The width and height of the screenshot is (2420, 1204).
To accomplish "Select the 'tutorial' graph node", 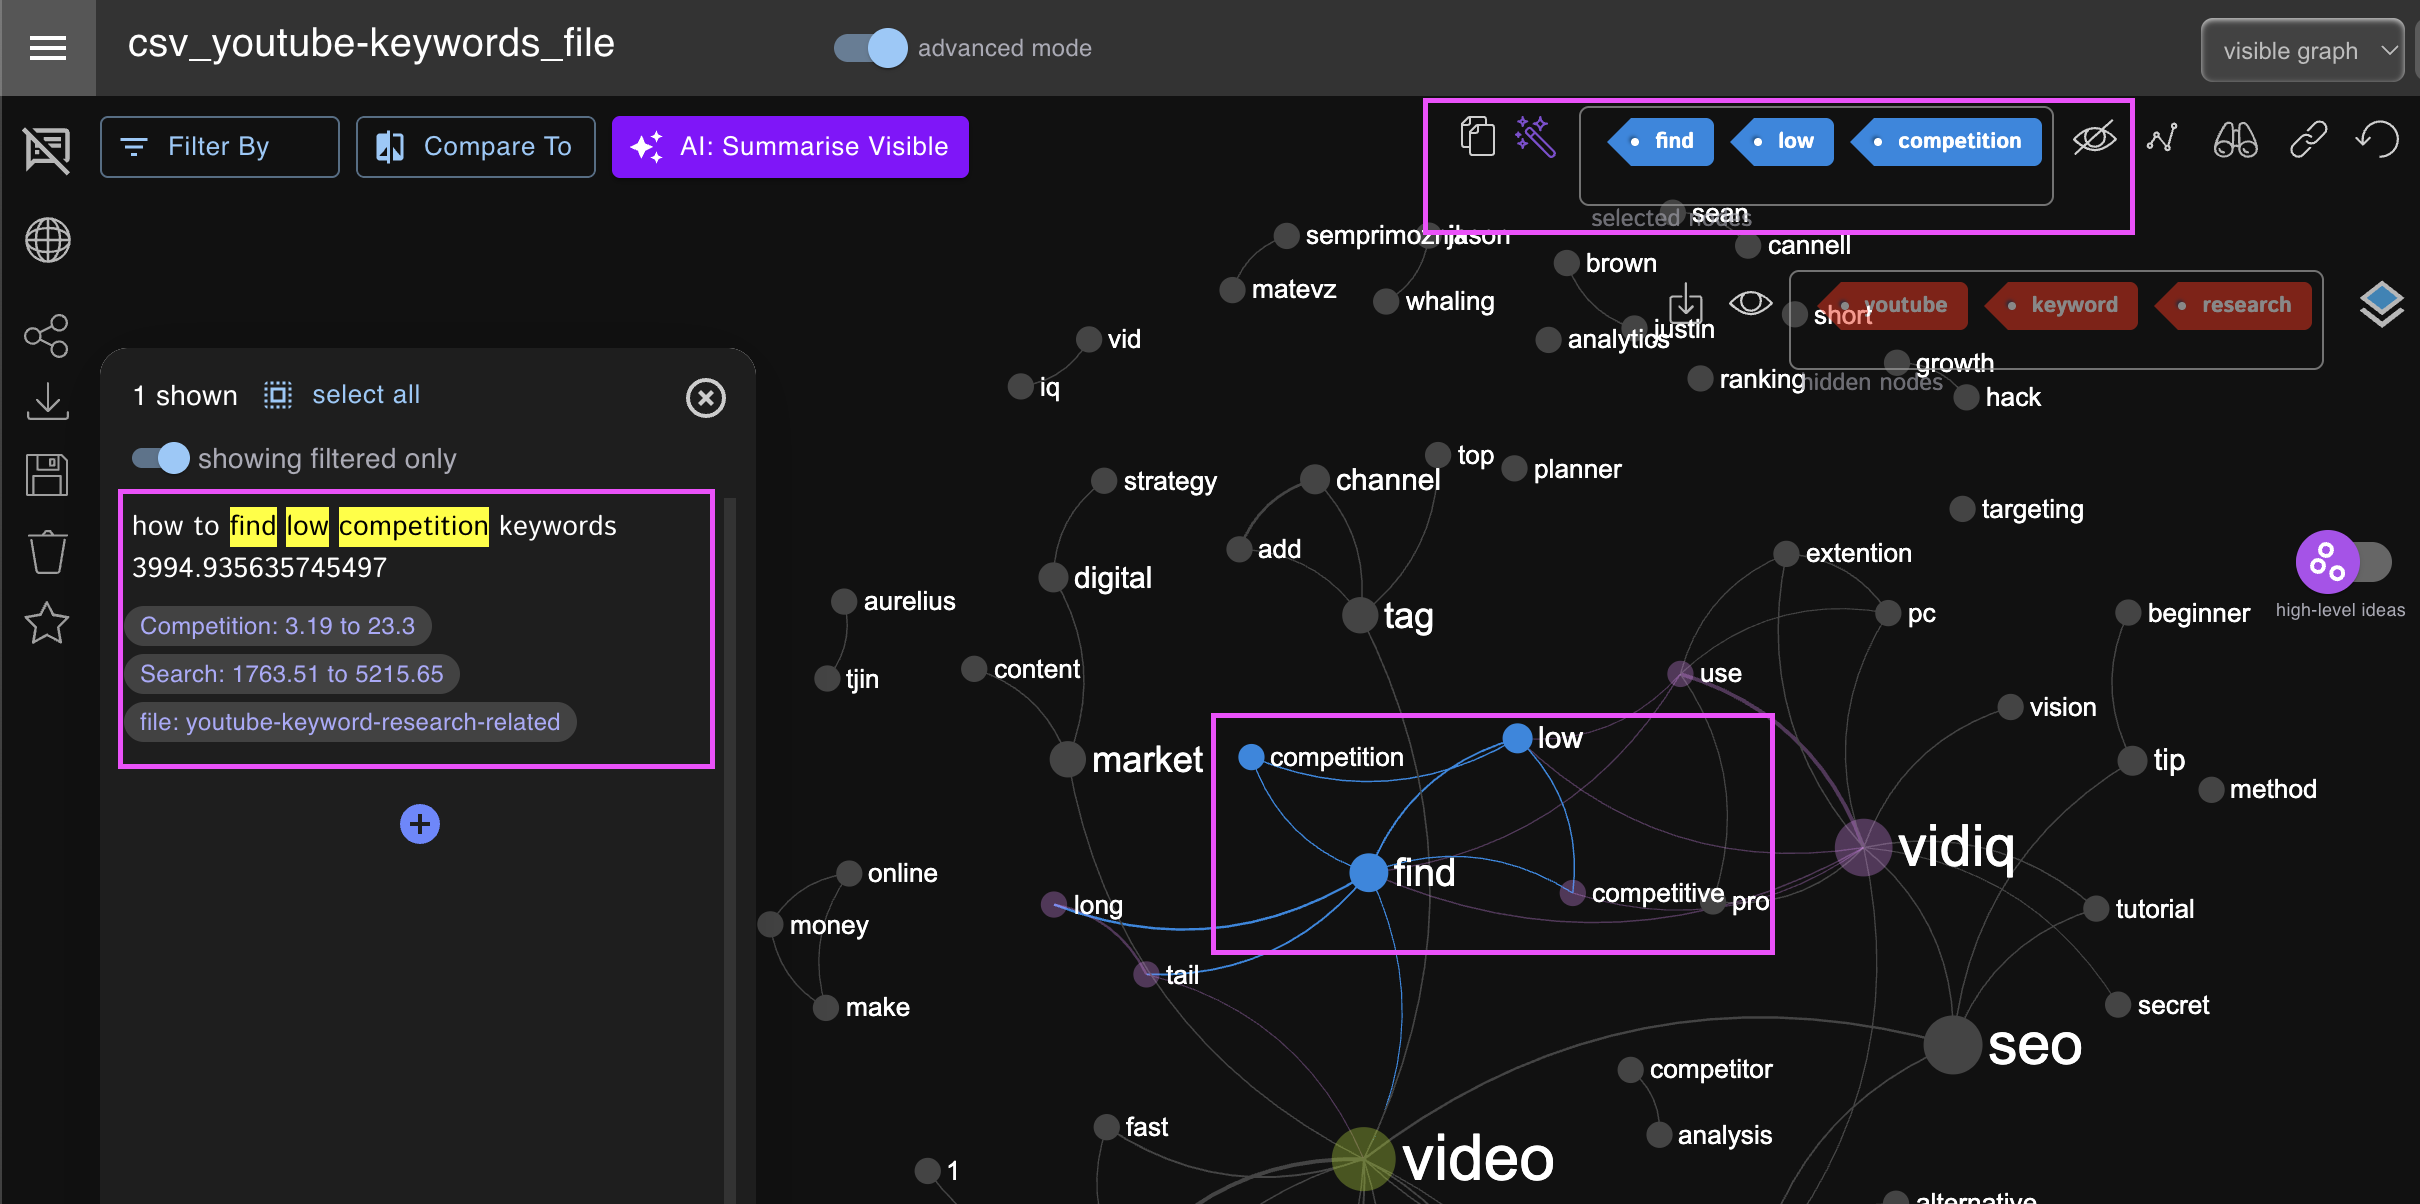I will pyautogui.click(x=2097, y=909).
